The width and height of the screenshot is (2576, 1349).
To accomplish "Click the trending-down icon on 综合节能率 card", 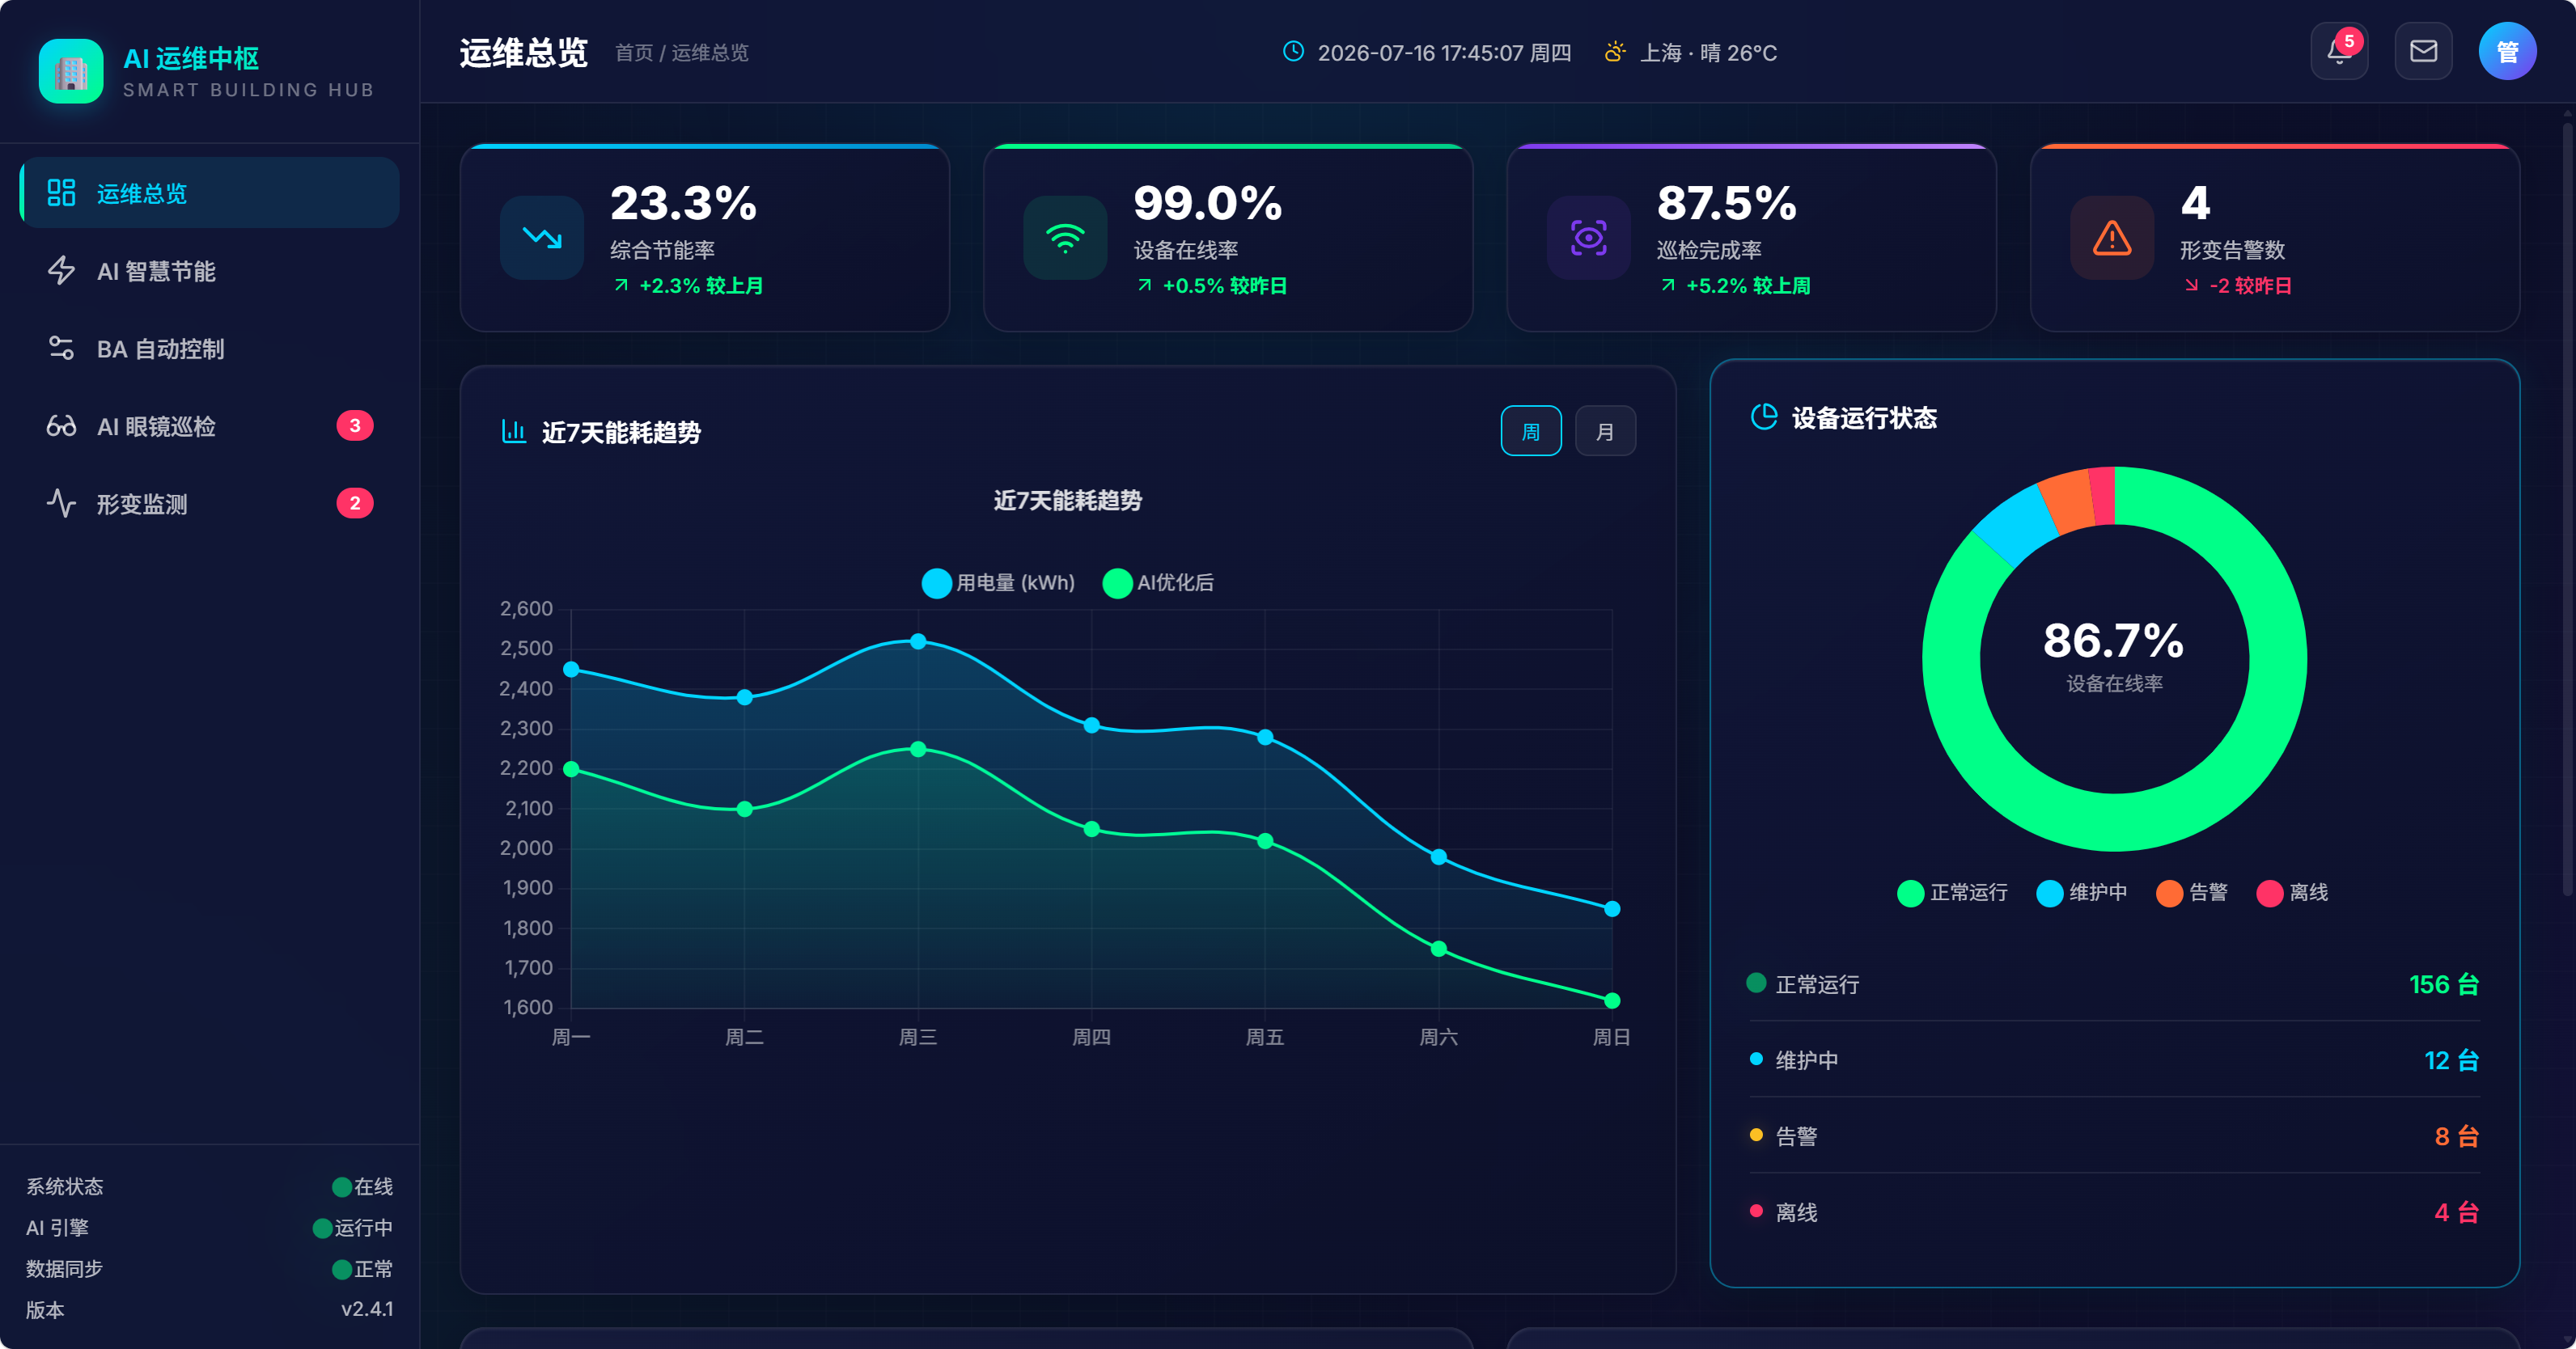I will click(x=542, y=237).
